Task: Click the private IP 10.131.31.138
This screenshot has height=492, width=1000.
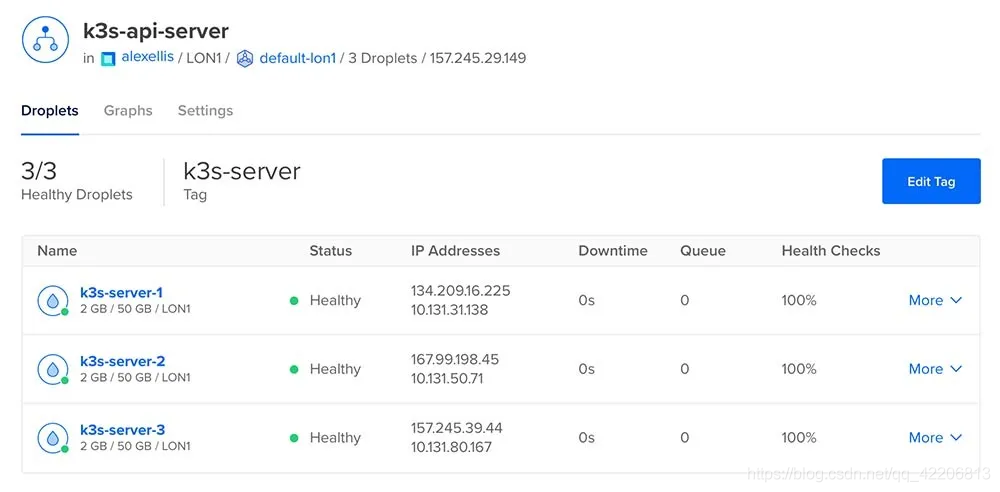Action: 450,310
